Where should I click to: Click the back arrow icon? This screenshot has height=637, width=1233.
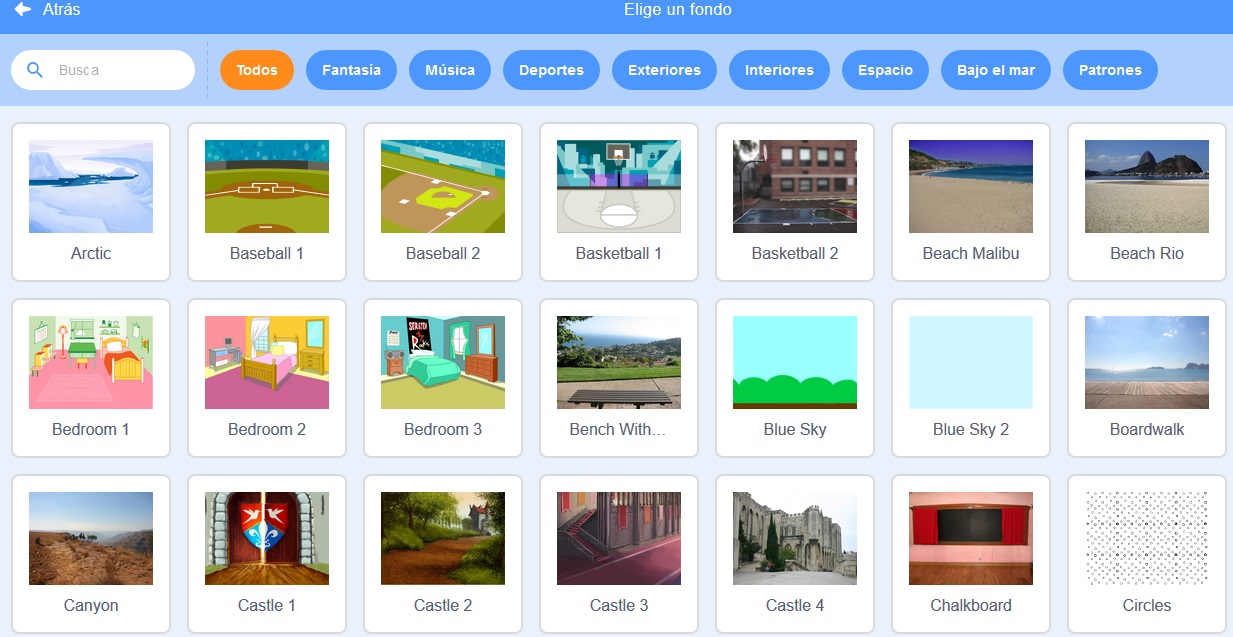(x=22, y=10)
